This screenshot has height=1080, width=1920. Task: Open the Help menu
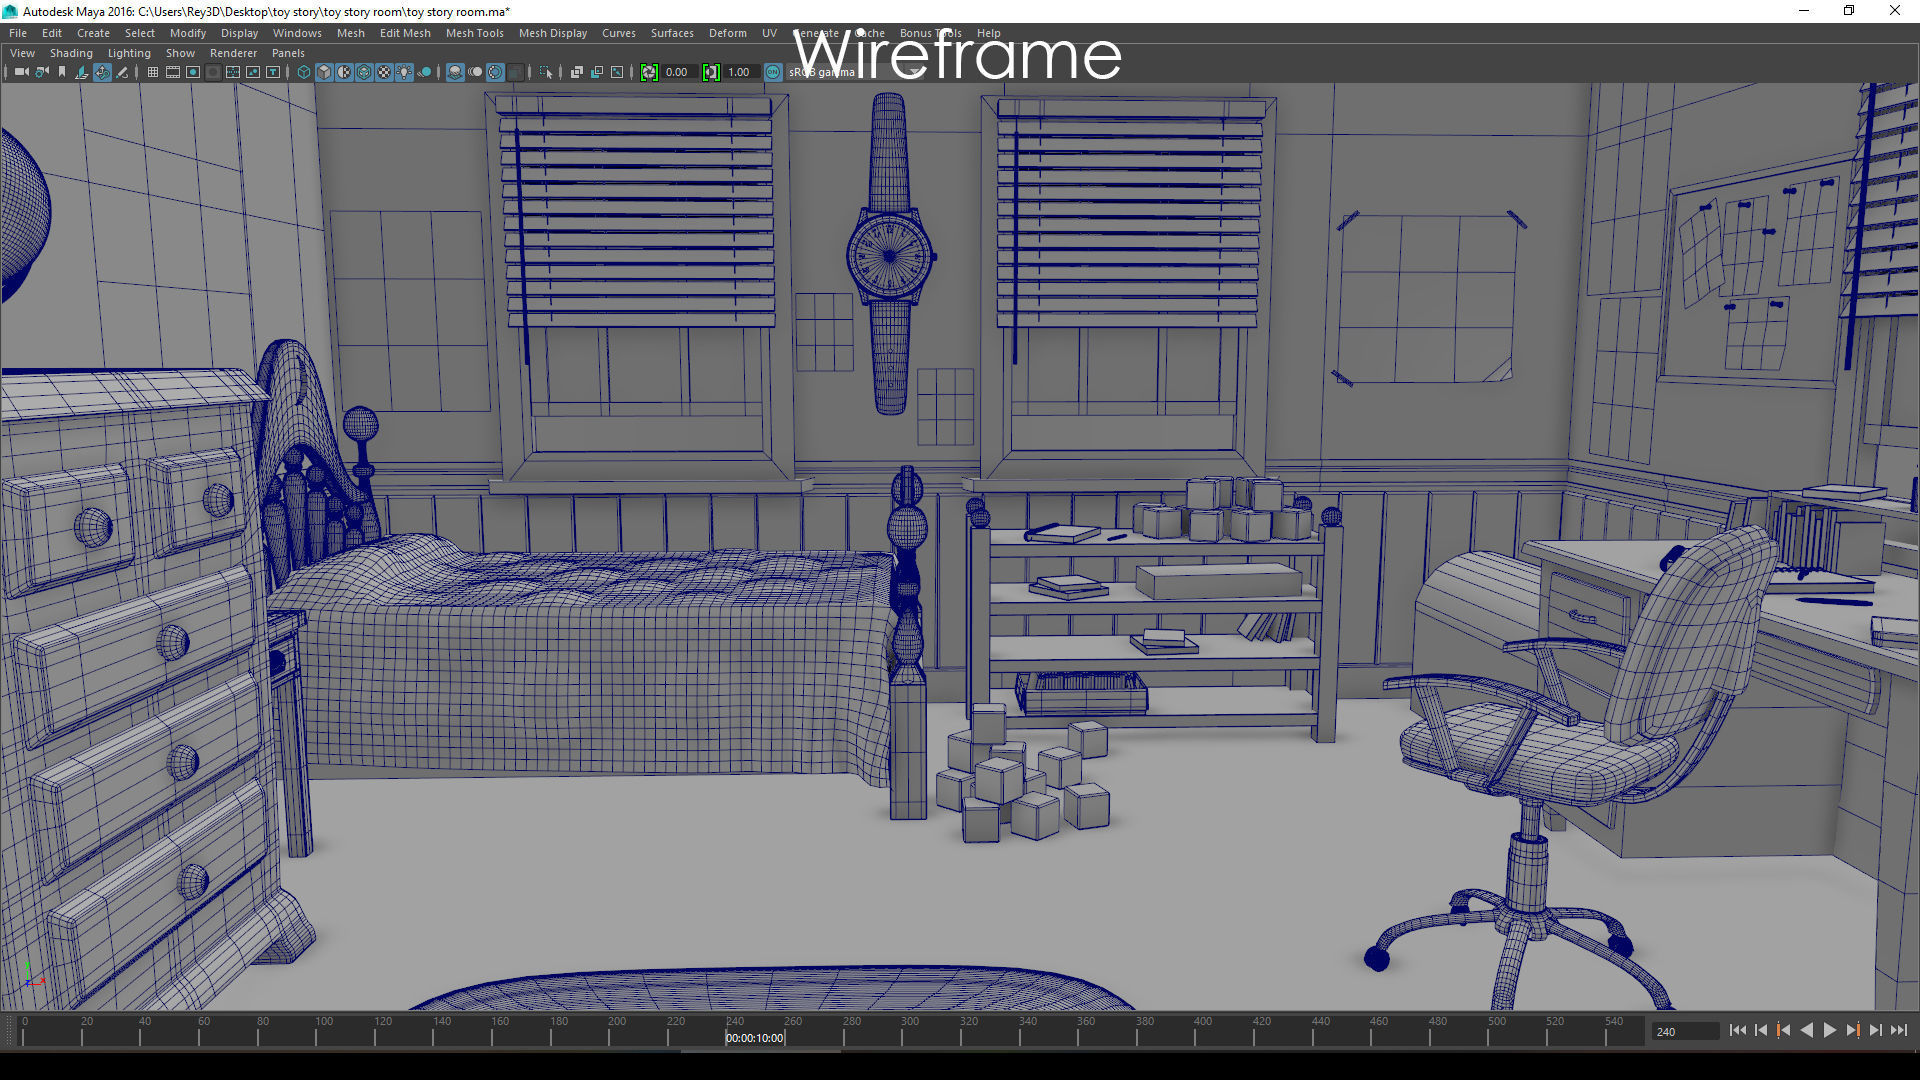point(989,33)
